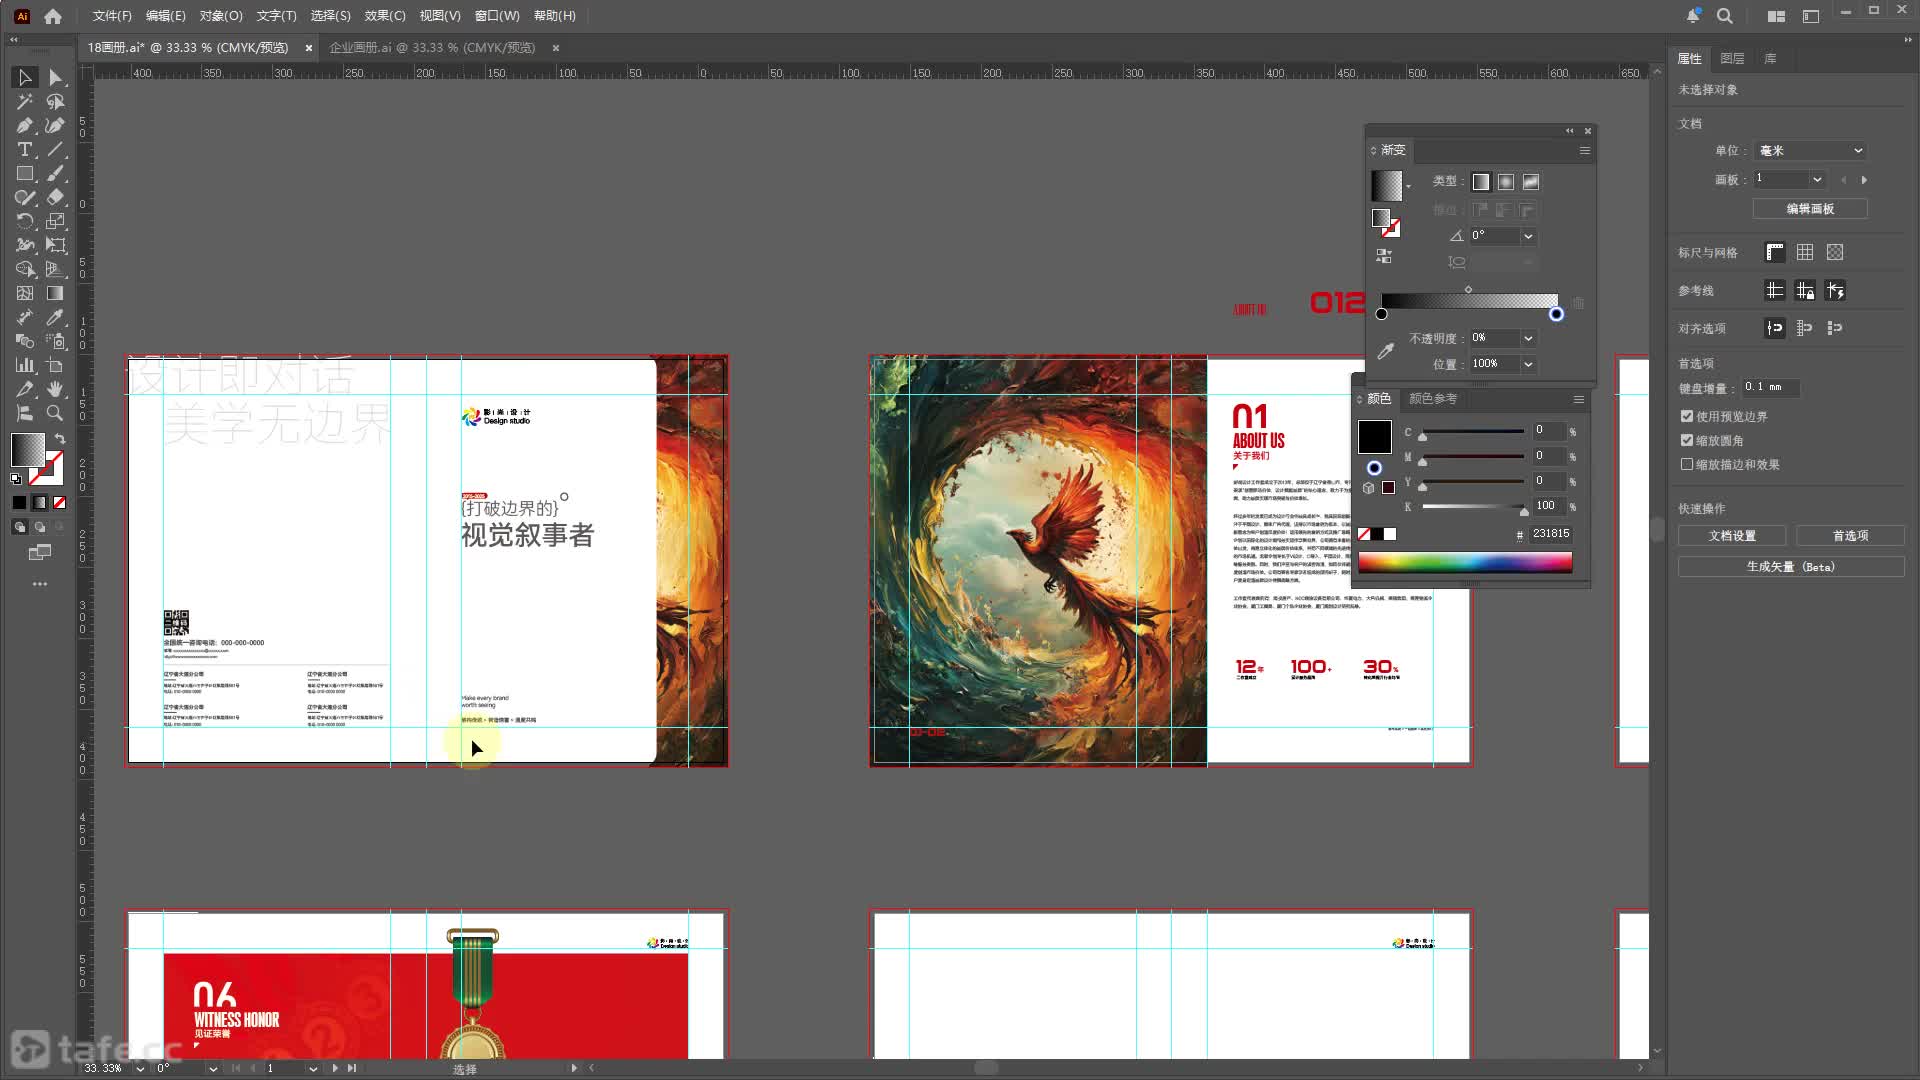1920x1080 pixels.
Task: Click the 首选项 button
Action: [x=1850, y=536]
